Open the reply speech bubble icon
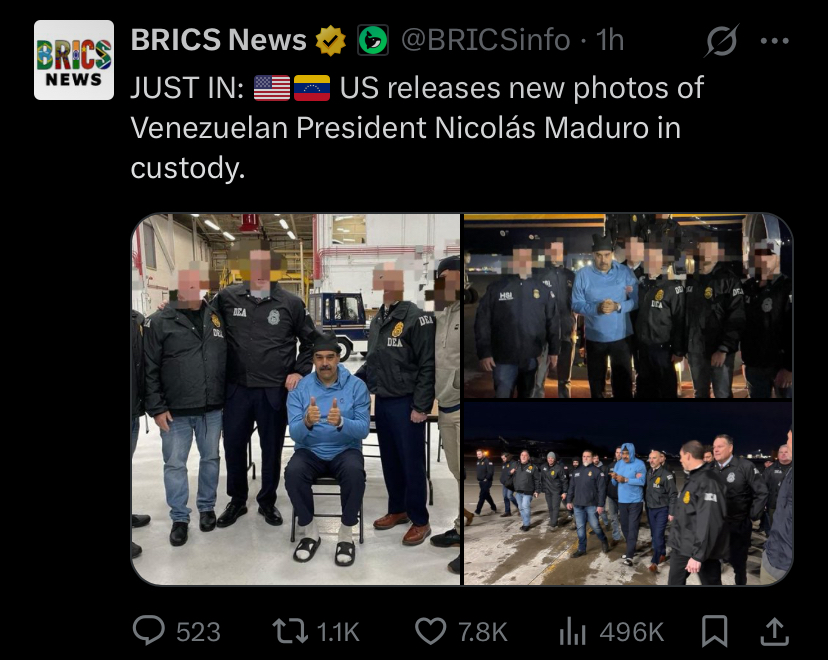This screenshot has height=660, width=828. pos(148,631)
